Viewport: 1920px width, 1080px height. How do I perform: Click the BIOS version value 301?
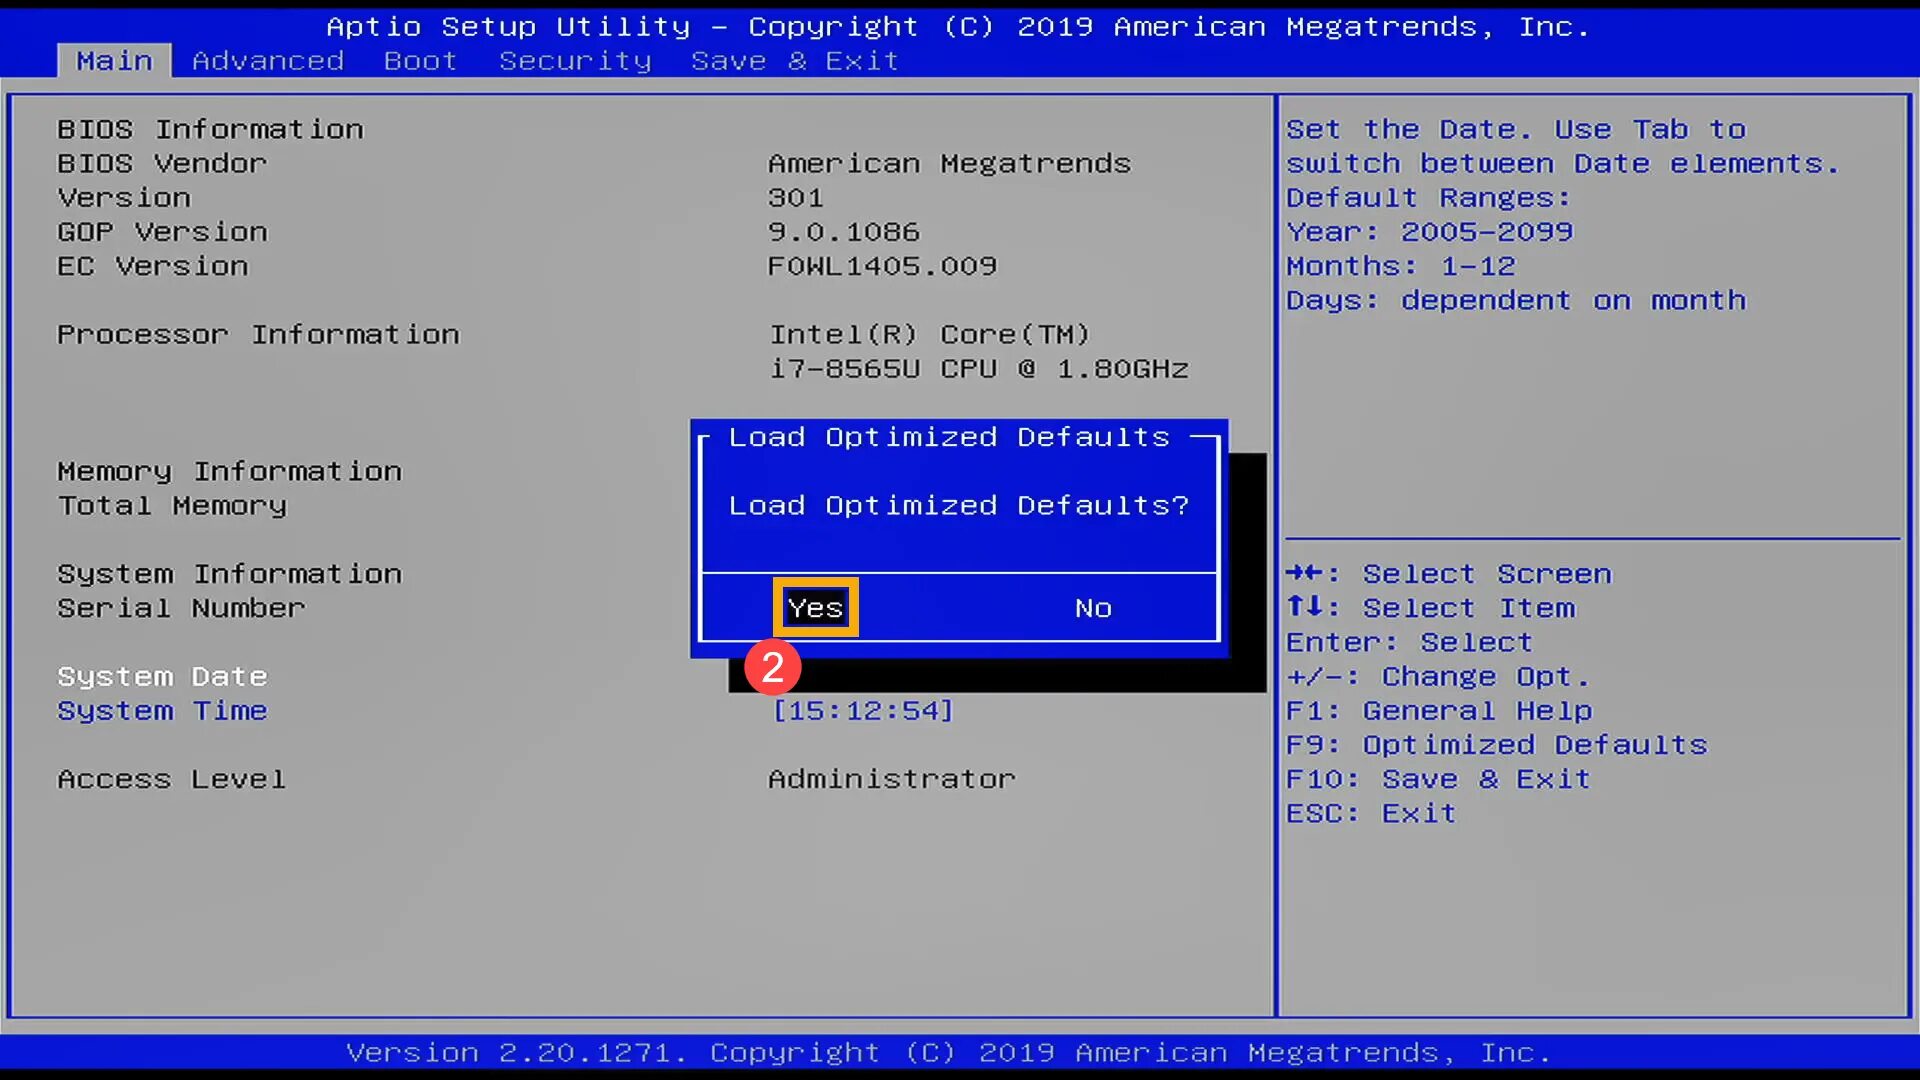(796, 197)
